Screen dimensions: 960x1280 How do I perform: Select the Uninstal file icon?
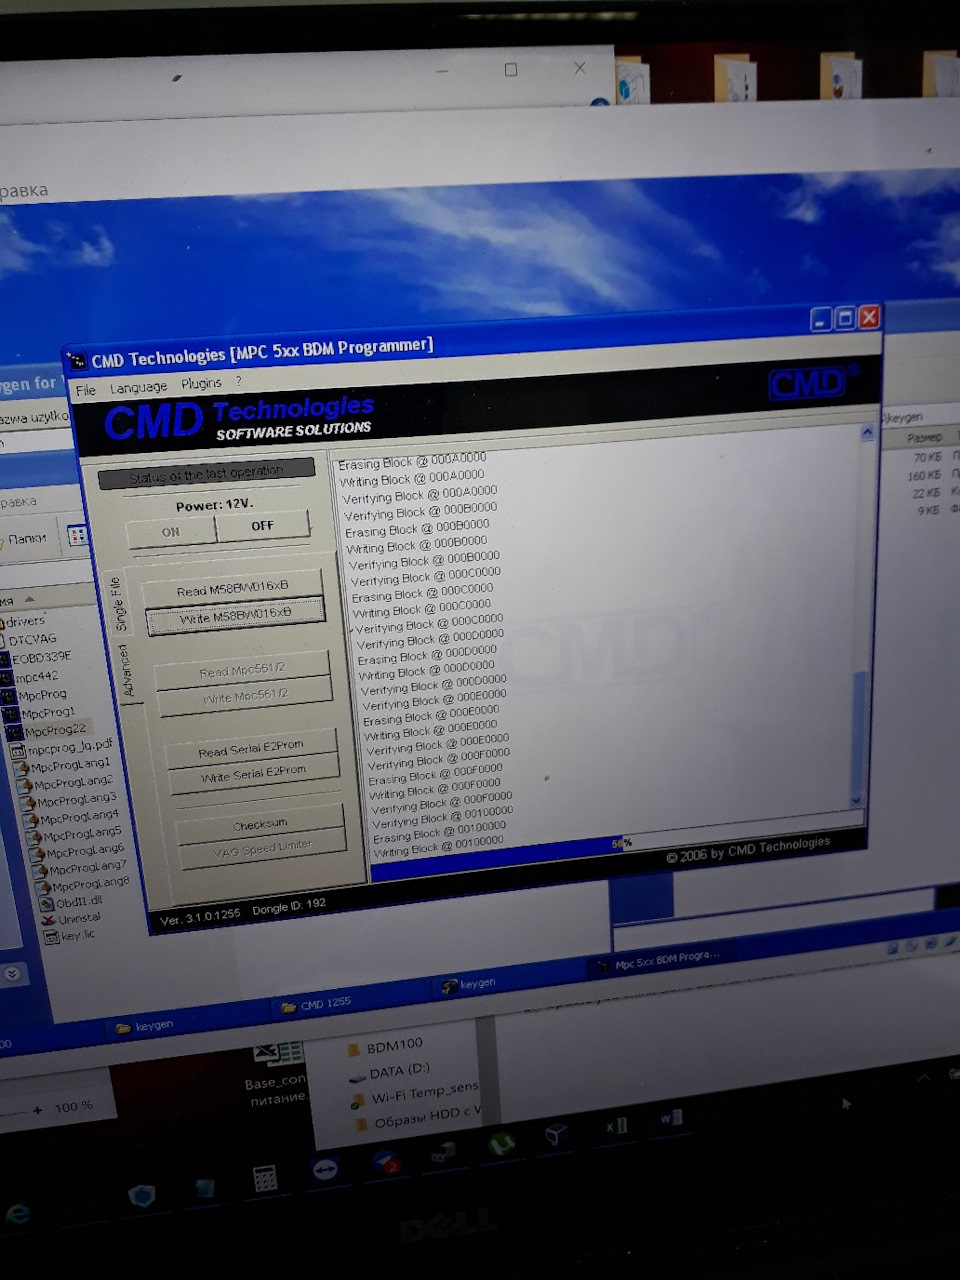tap(49, 919)
